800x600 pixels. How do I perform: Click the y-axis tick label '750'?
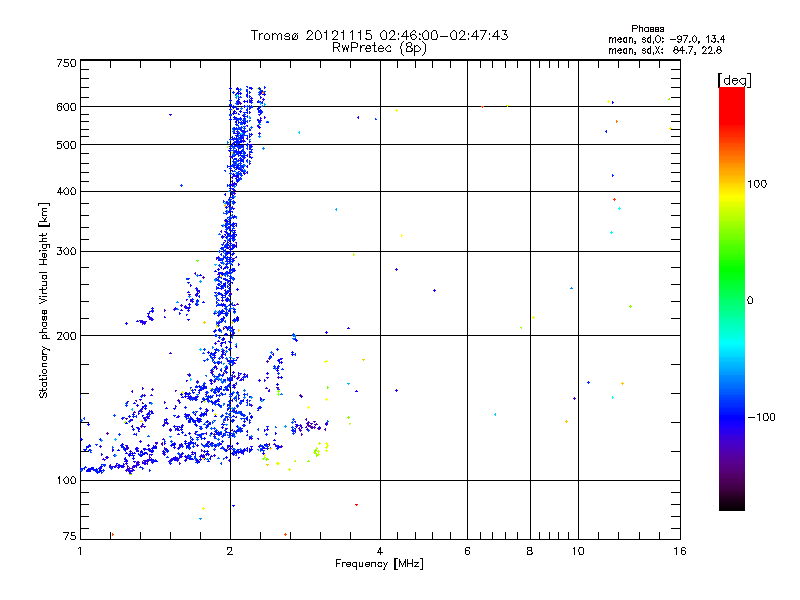coord(66,63)
